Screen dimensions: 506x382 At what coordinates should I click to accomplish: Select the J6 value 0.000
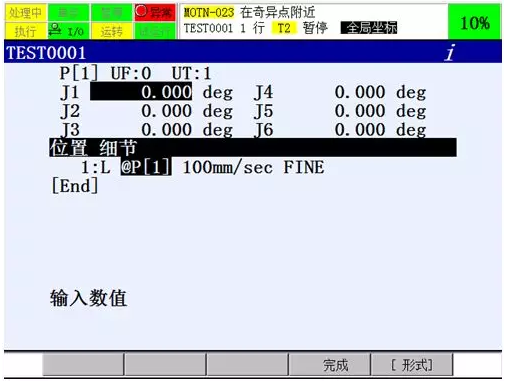[360, 130]
